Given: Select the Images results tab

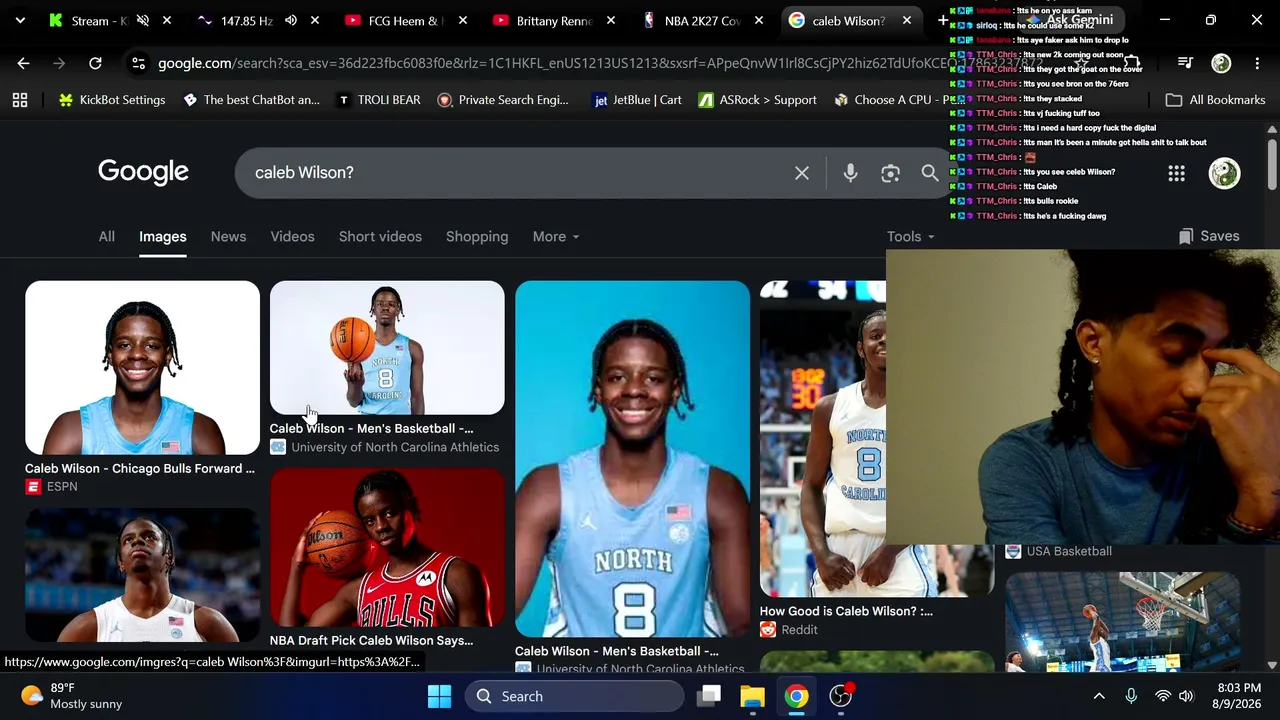Looking at the screenshot, I should (162, 237).
